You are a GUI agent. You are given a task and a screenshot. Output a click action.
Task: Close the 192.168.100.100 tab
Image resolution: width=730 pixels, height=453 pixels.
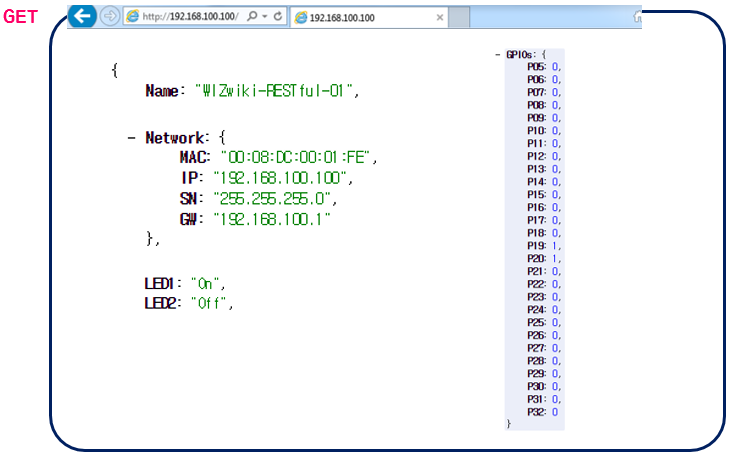coord(439,18)
